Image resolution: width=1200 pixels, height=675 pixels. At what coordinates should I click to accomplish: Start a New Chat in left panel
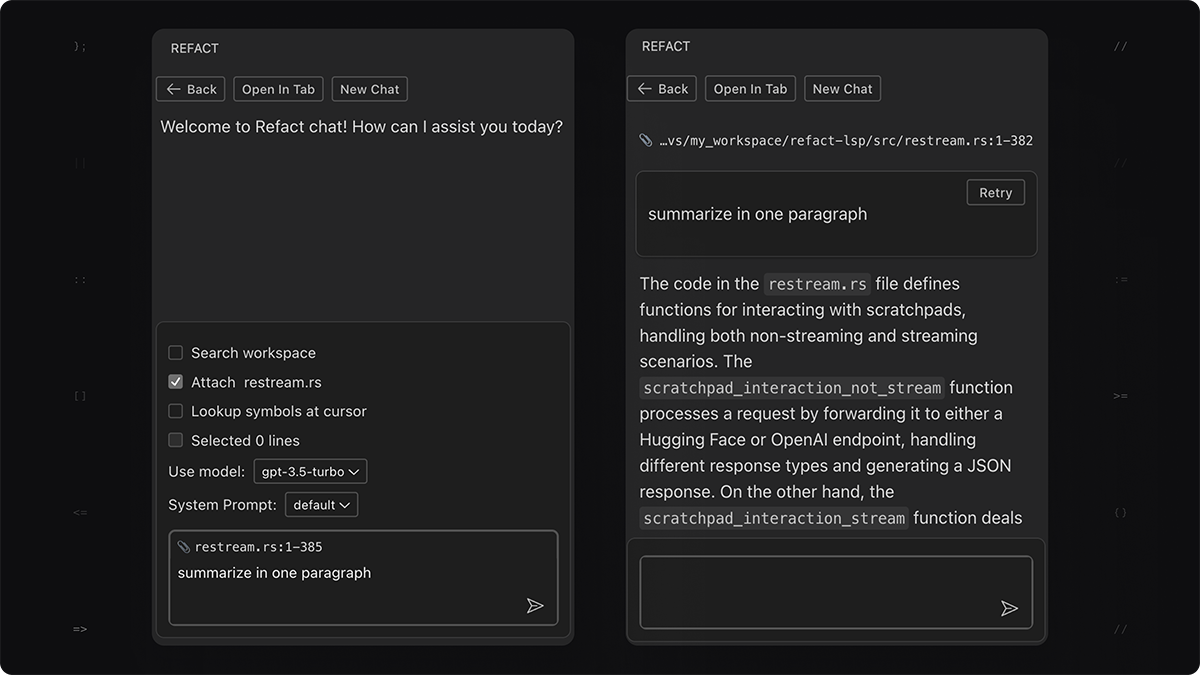(x=369, y=89)
